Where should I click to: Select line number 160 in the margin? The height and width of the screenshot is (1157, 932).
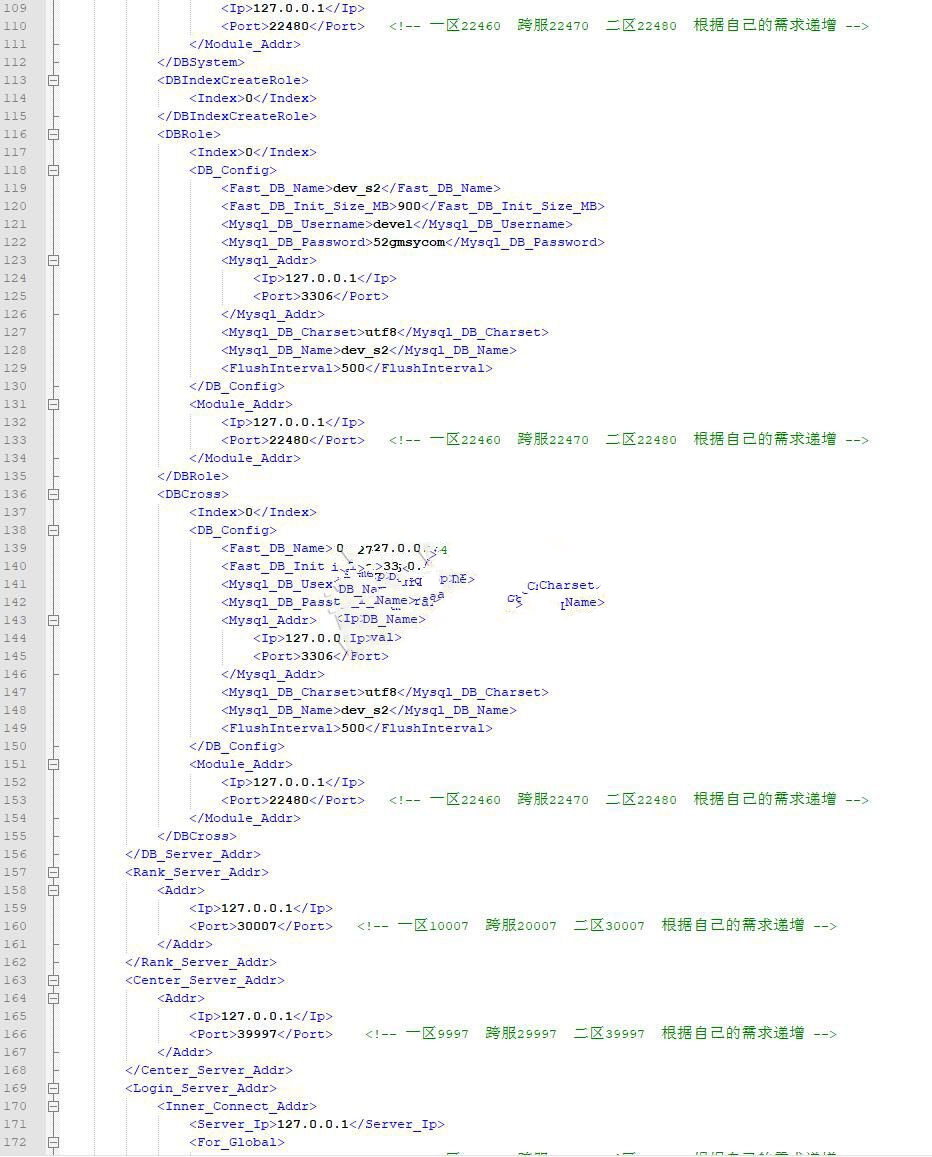point(16,926)
